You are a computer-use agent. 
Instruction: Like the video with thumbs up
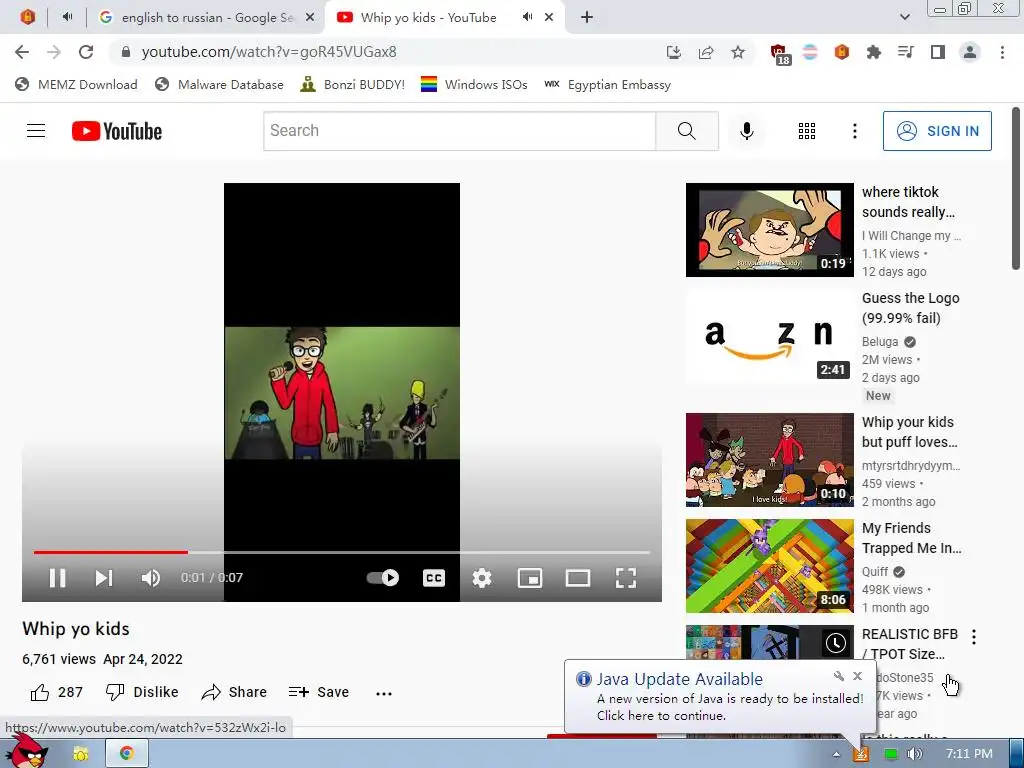click(x=57, y=692)
